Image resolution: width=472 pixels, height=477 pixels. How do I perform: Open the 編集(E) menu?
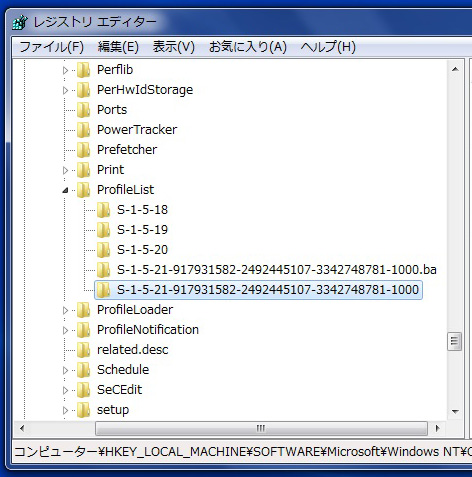118,47
